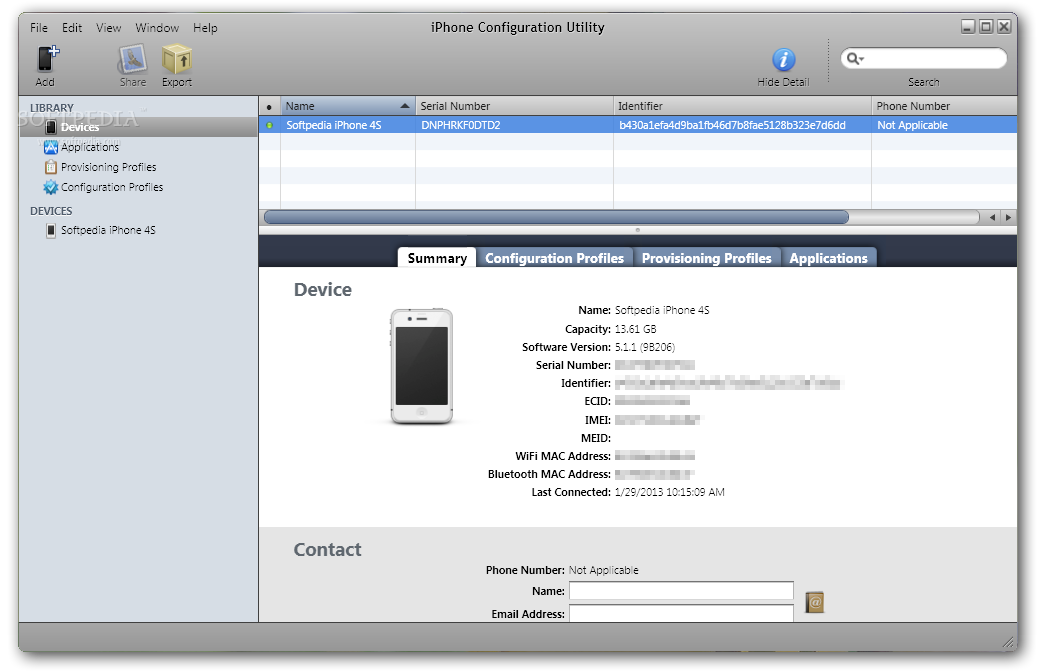Maximize the iPhone Configuration Utility window
This screenshot has width=1038, height=672.
click(986, 26)
